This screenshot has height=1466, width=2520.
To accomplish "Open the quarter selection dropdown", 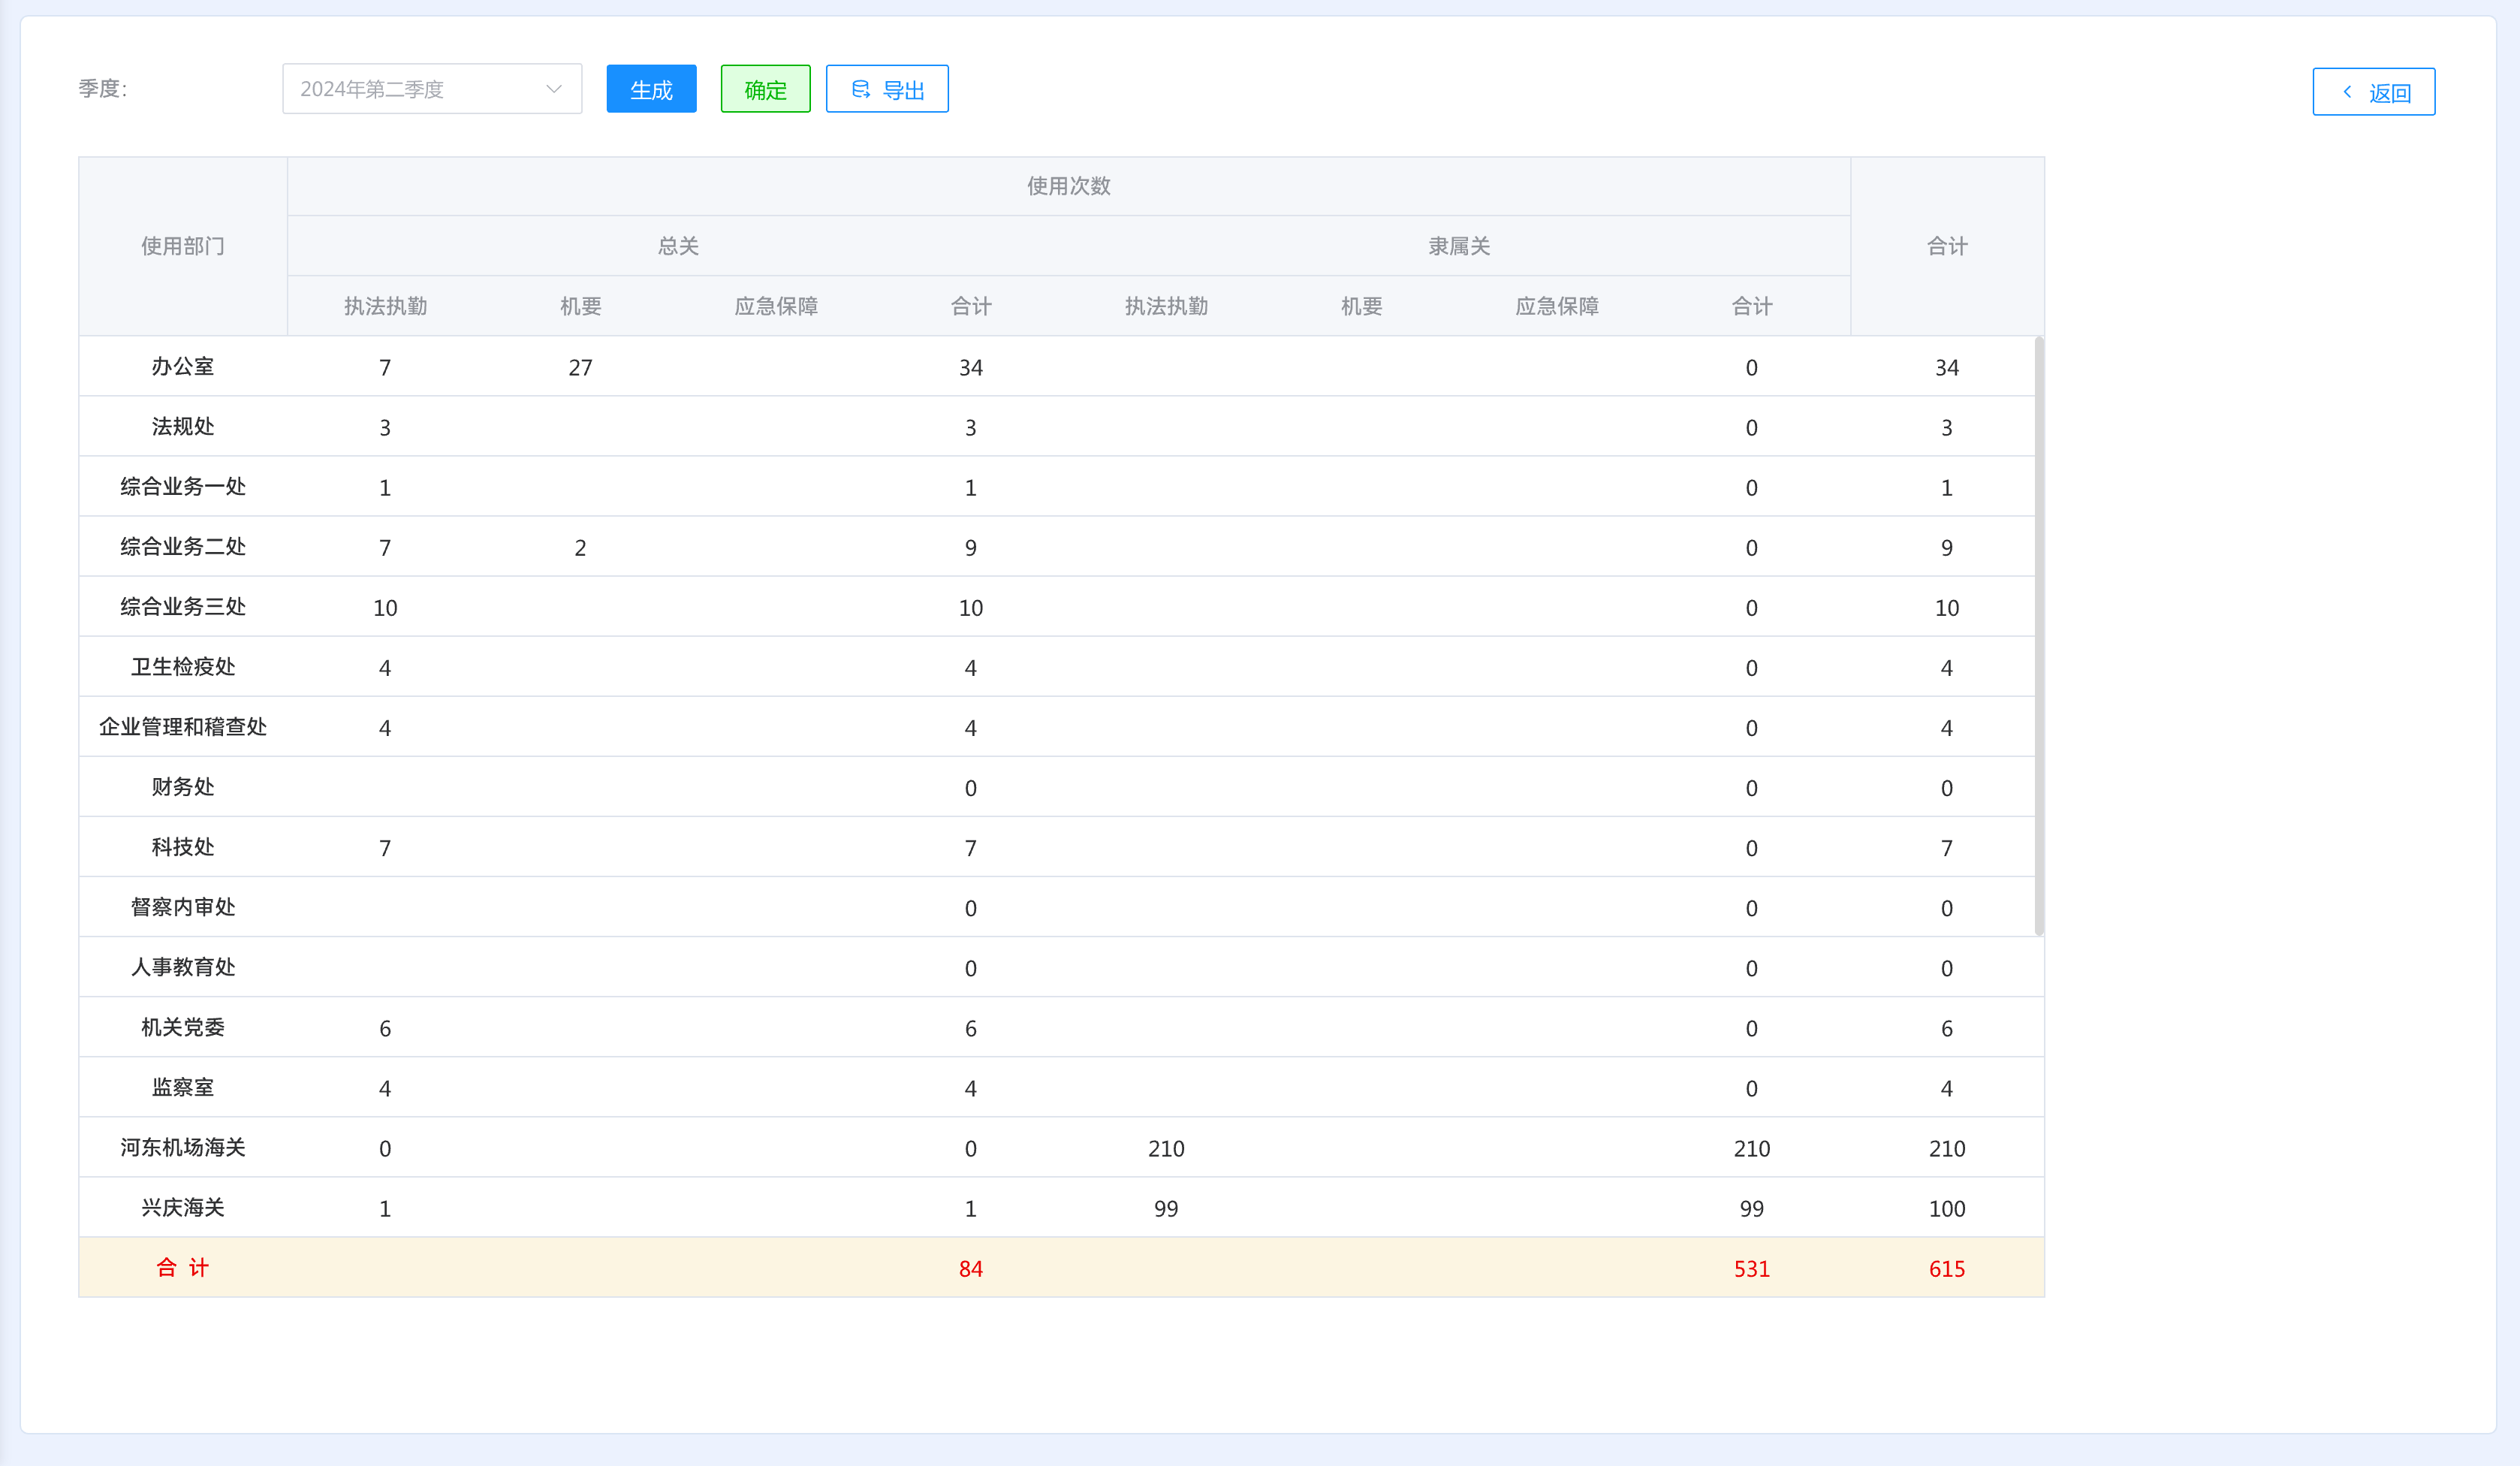I will [431, 89].
